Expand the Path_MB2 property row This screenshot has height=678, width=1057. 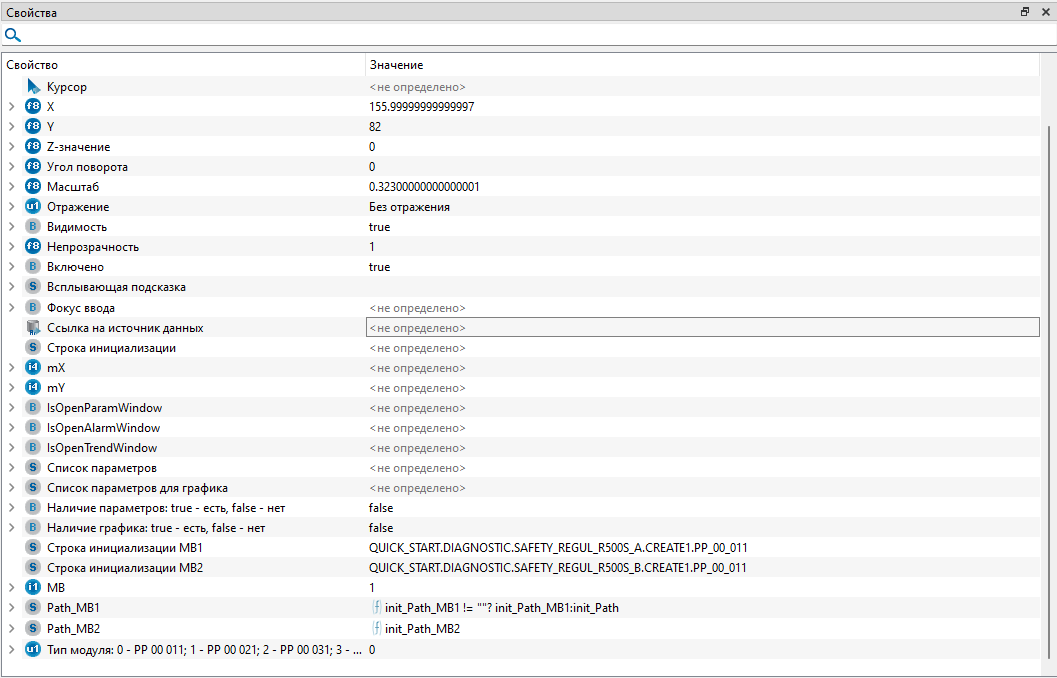click(x=11, y=629)
